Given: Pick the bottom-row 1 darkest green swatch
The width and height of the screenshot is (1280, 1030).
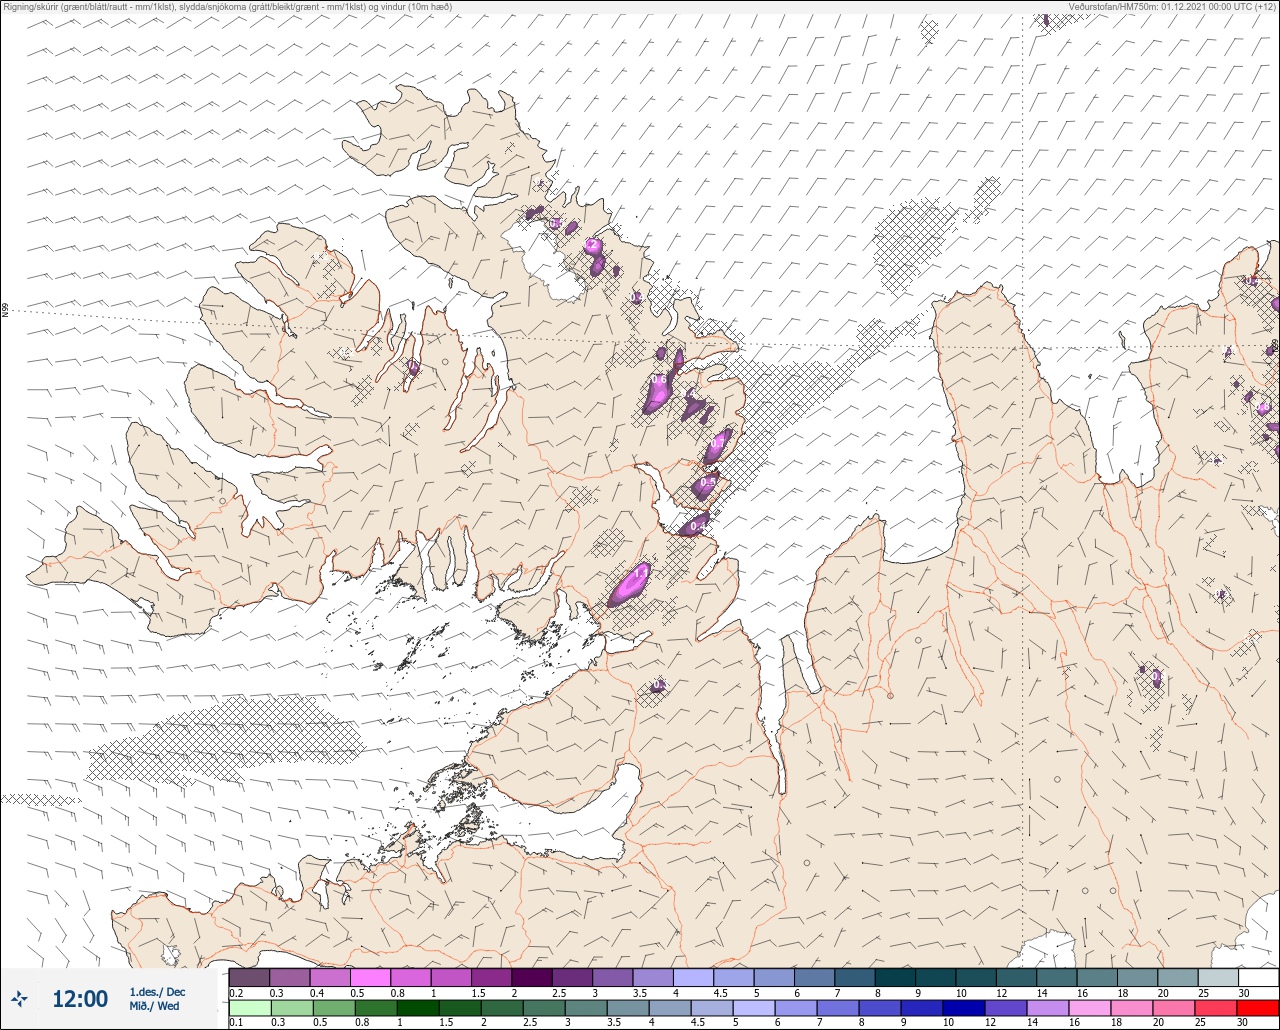Looking at the screenshot, I should (x=418, y=1008).
